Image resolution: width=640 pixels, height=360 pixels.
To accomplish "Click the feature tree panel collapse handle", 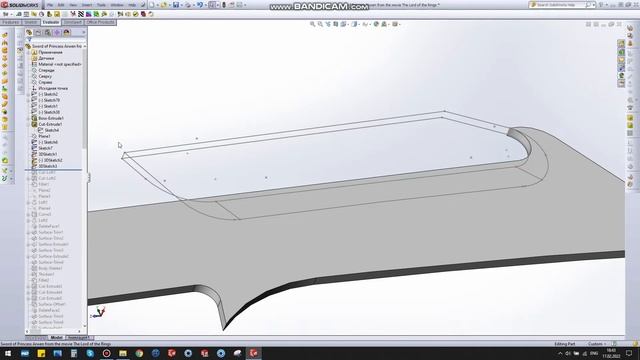I will [89, 178].
